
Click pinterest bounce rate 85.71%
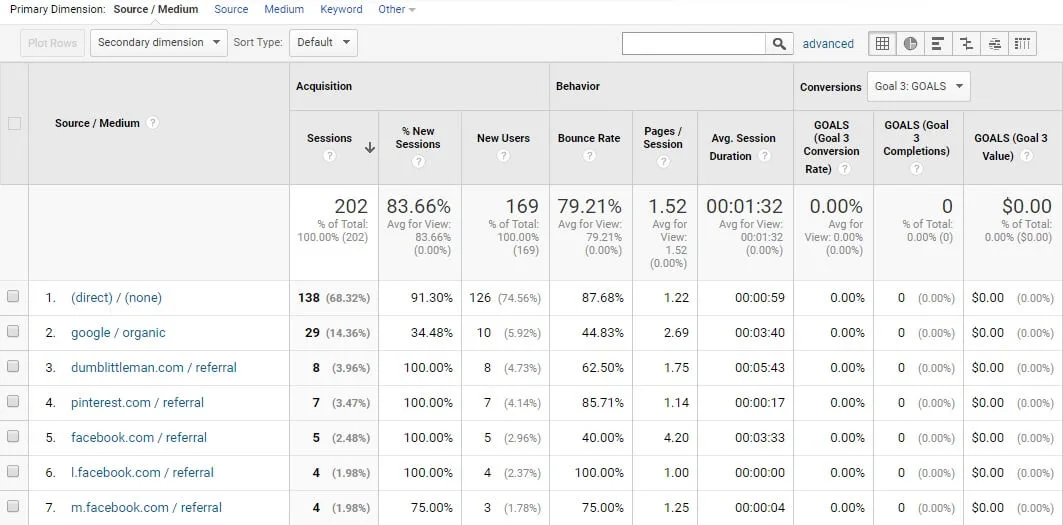[x=603, y=403]
